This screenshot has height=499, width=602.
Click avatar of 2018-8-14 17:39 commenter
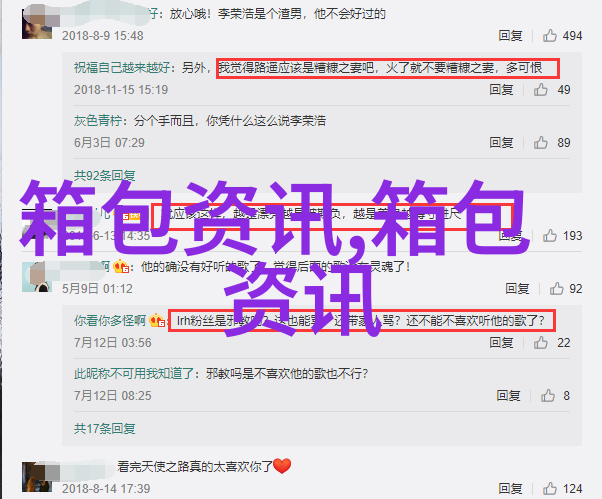(36, 477)
